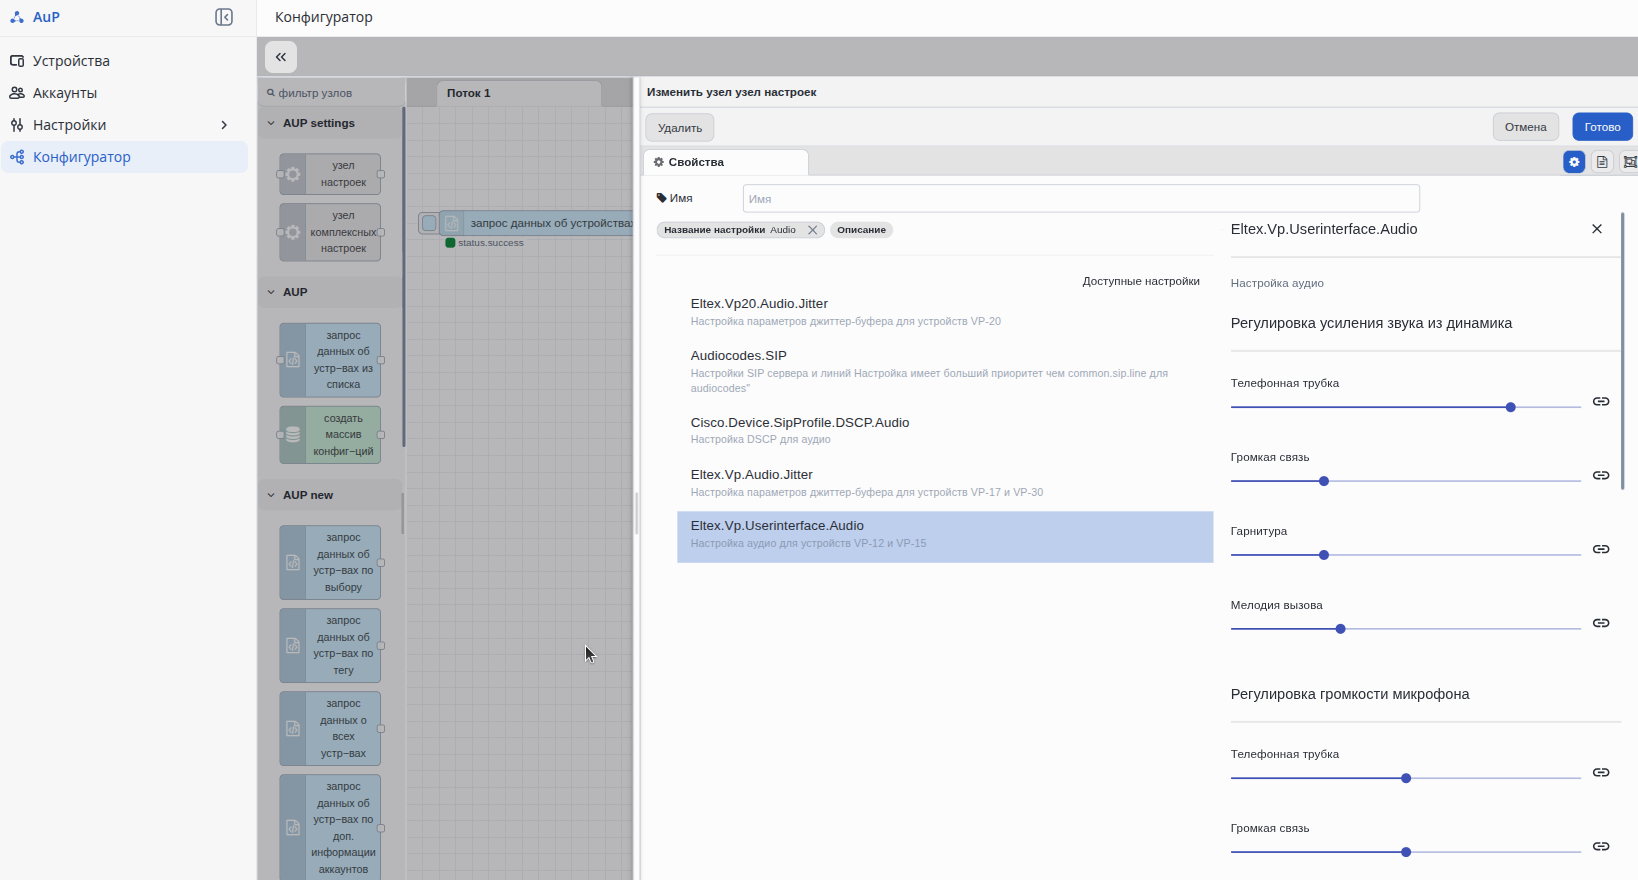Viewport: 1638px width, 880px height.
Task: Click the node palette scrollbar
Action: tap(403, 277)
